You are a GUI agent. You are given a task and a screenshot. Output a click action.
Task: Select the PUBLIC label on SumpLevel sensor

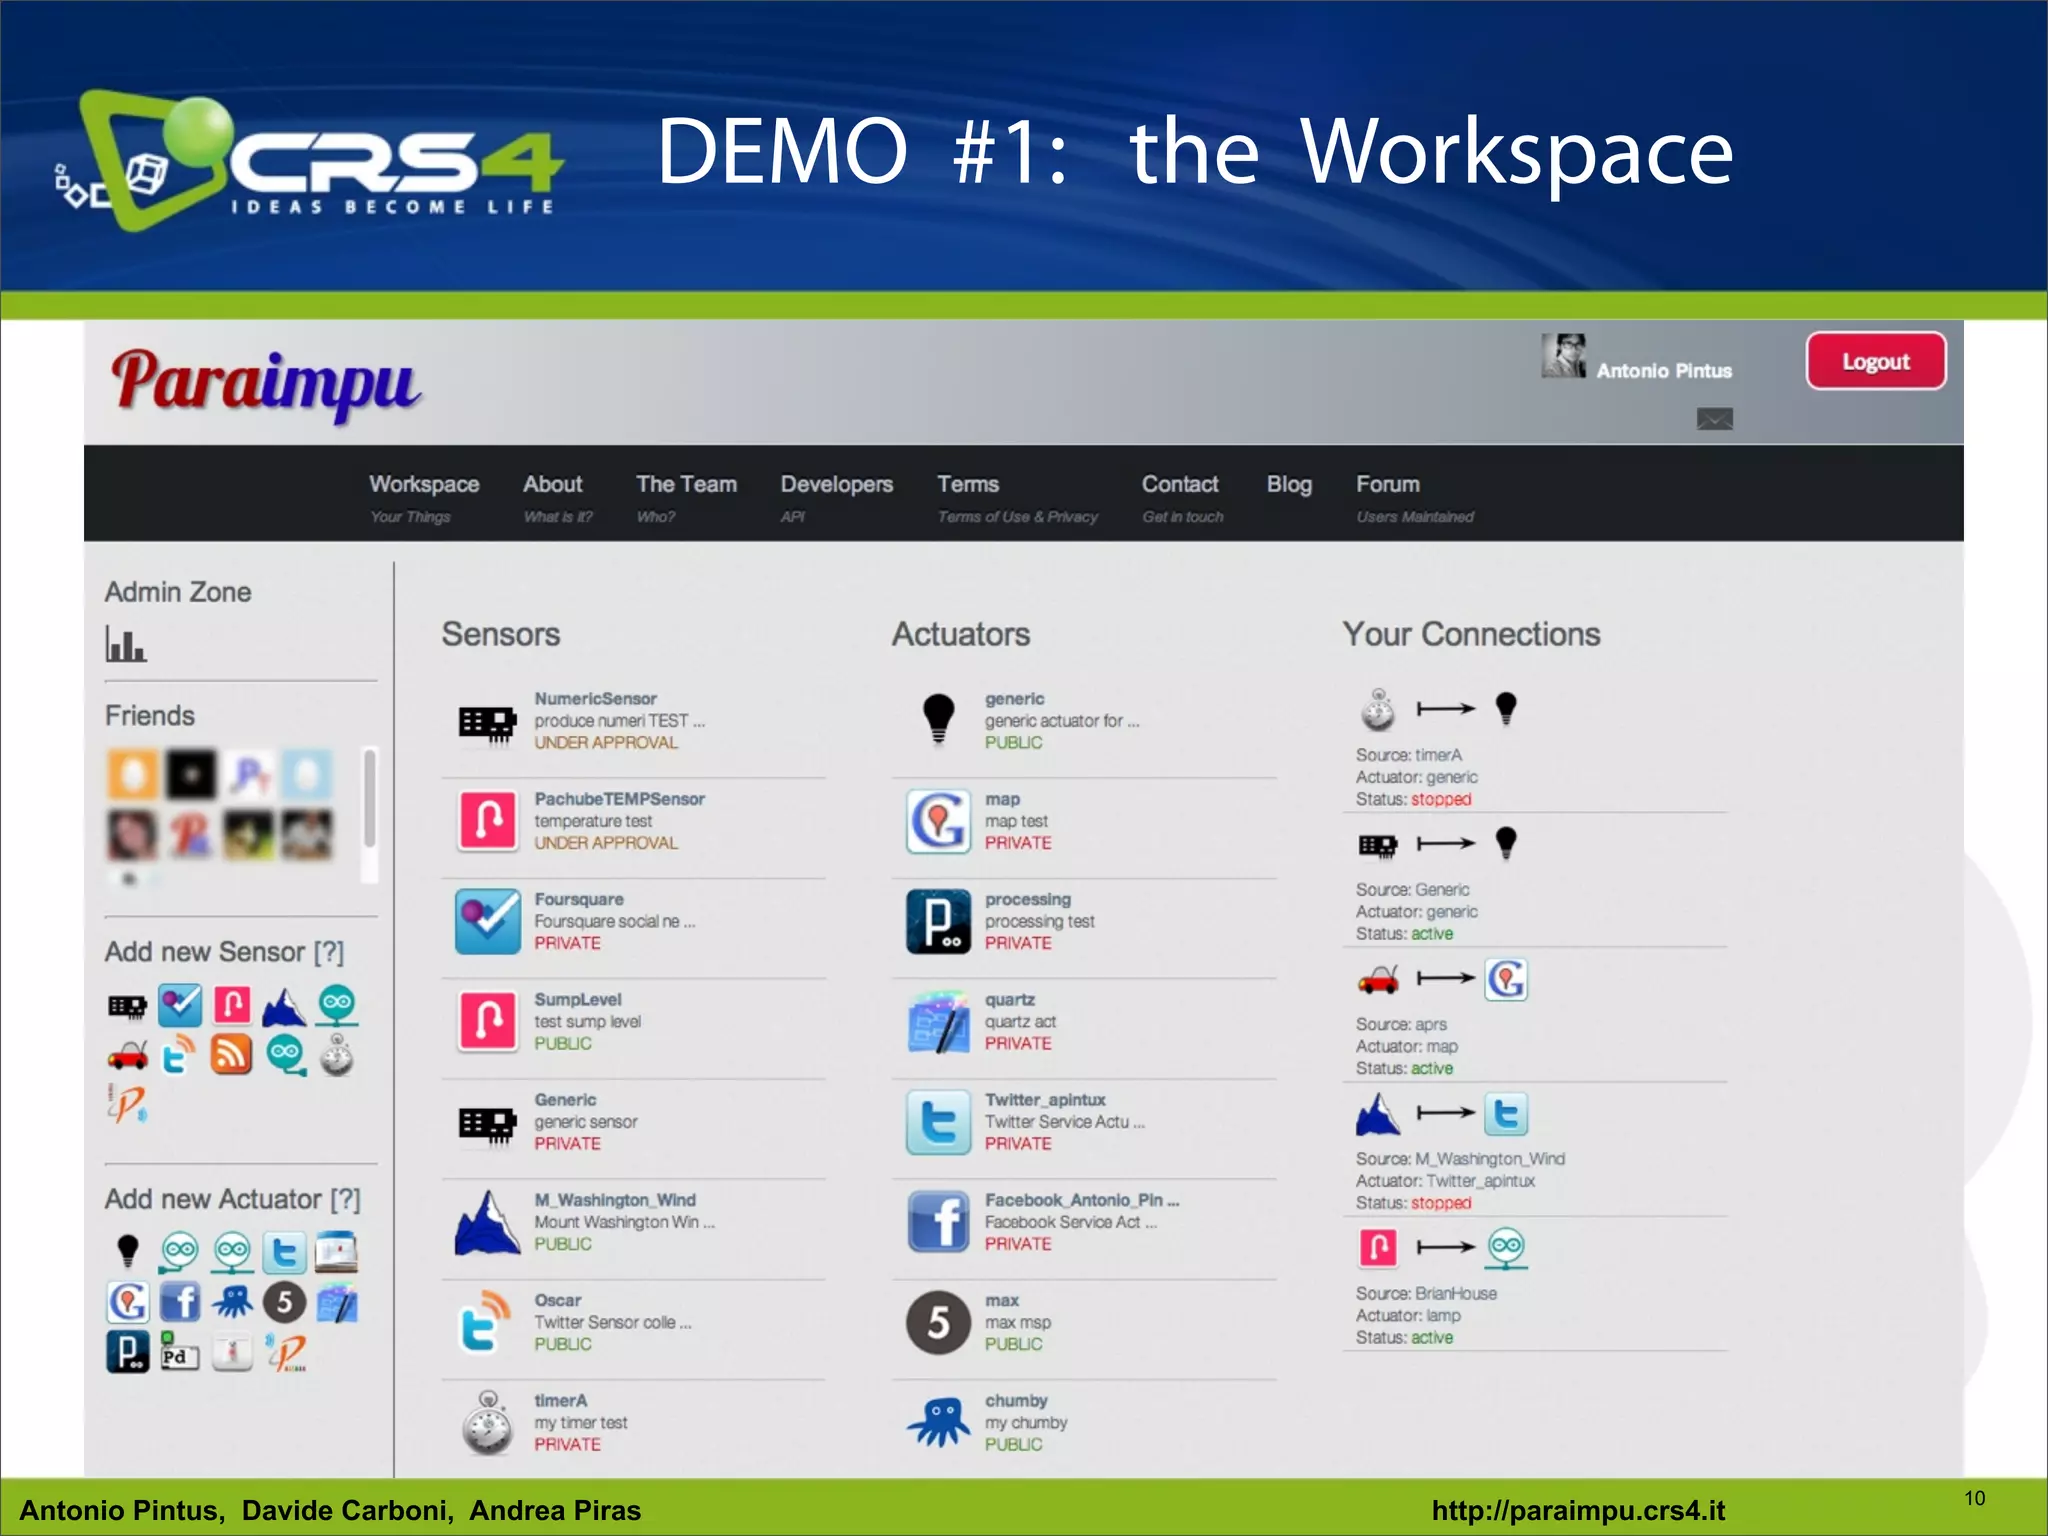click(563, 1043)
